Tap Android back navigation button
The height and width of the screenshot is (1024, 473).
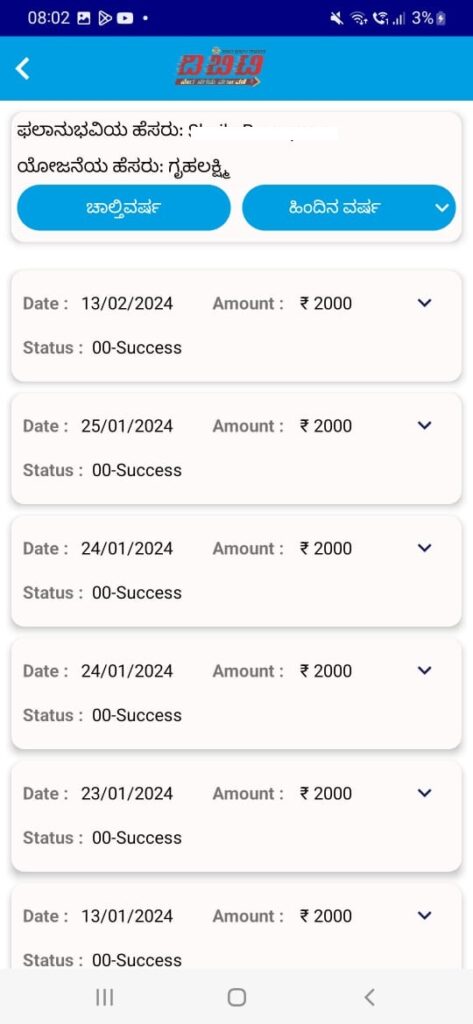(369, 997)
